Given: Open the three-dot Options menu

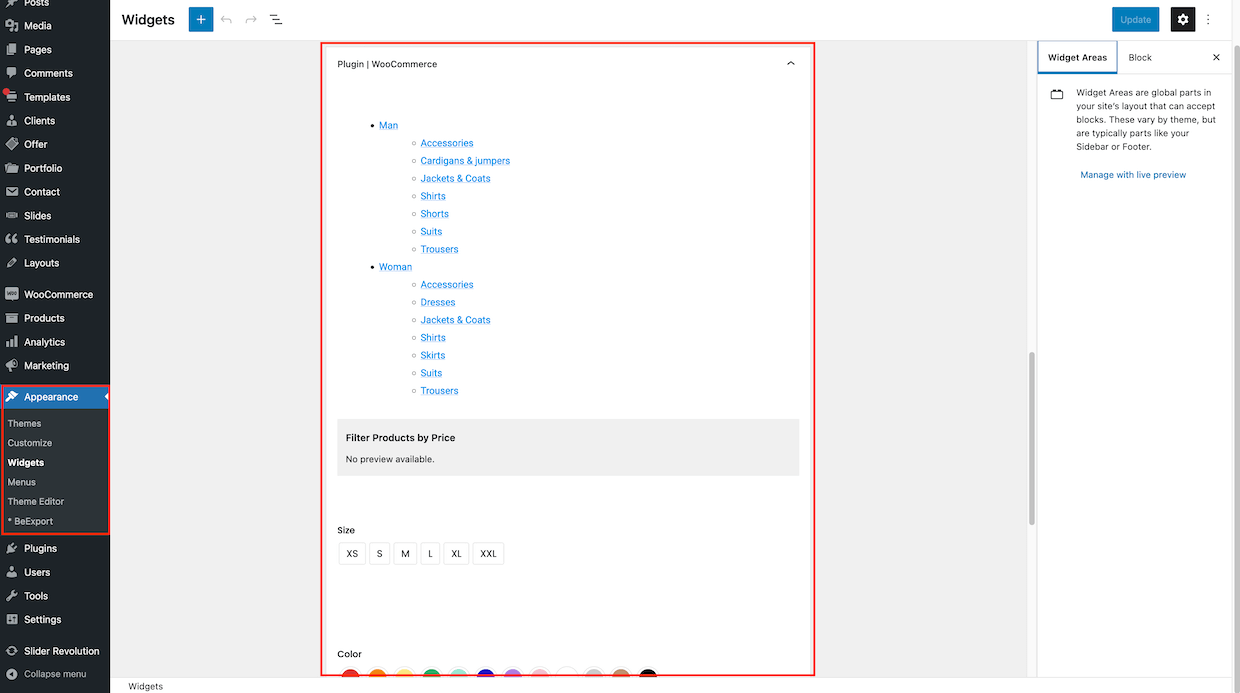Looking at the screenshot, I should pyautogui.click(x=1208, y=19).
